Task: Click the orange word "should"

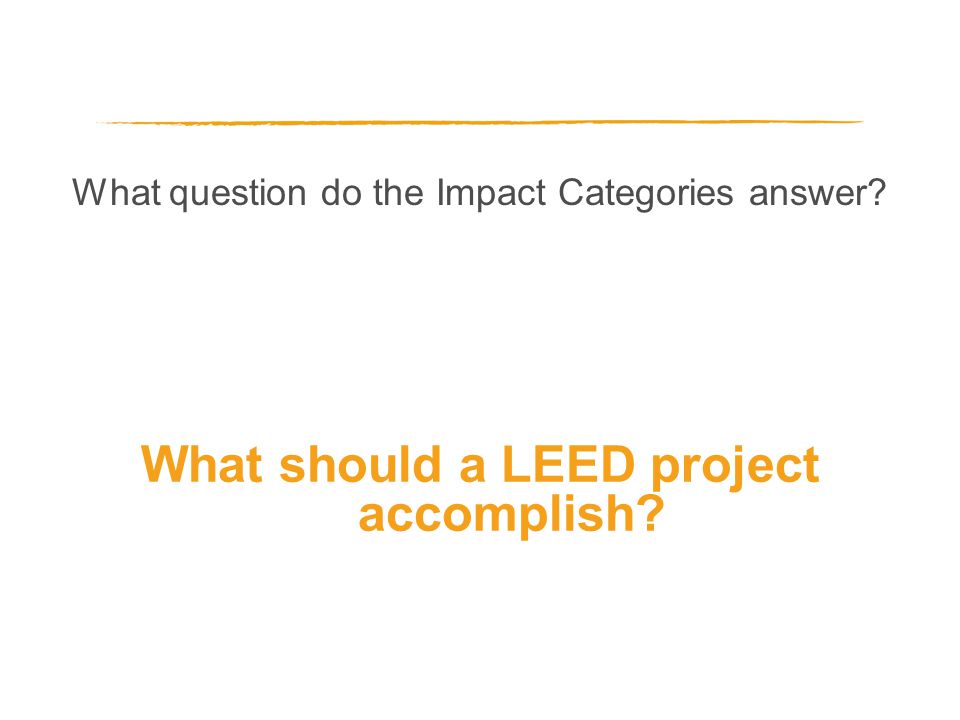Action: point(361,465)
